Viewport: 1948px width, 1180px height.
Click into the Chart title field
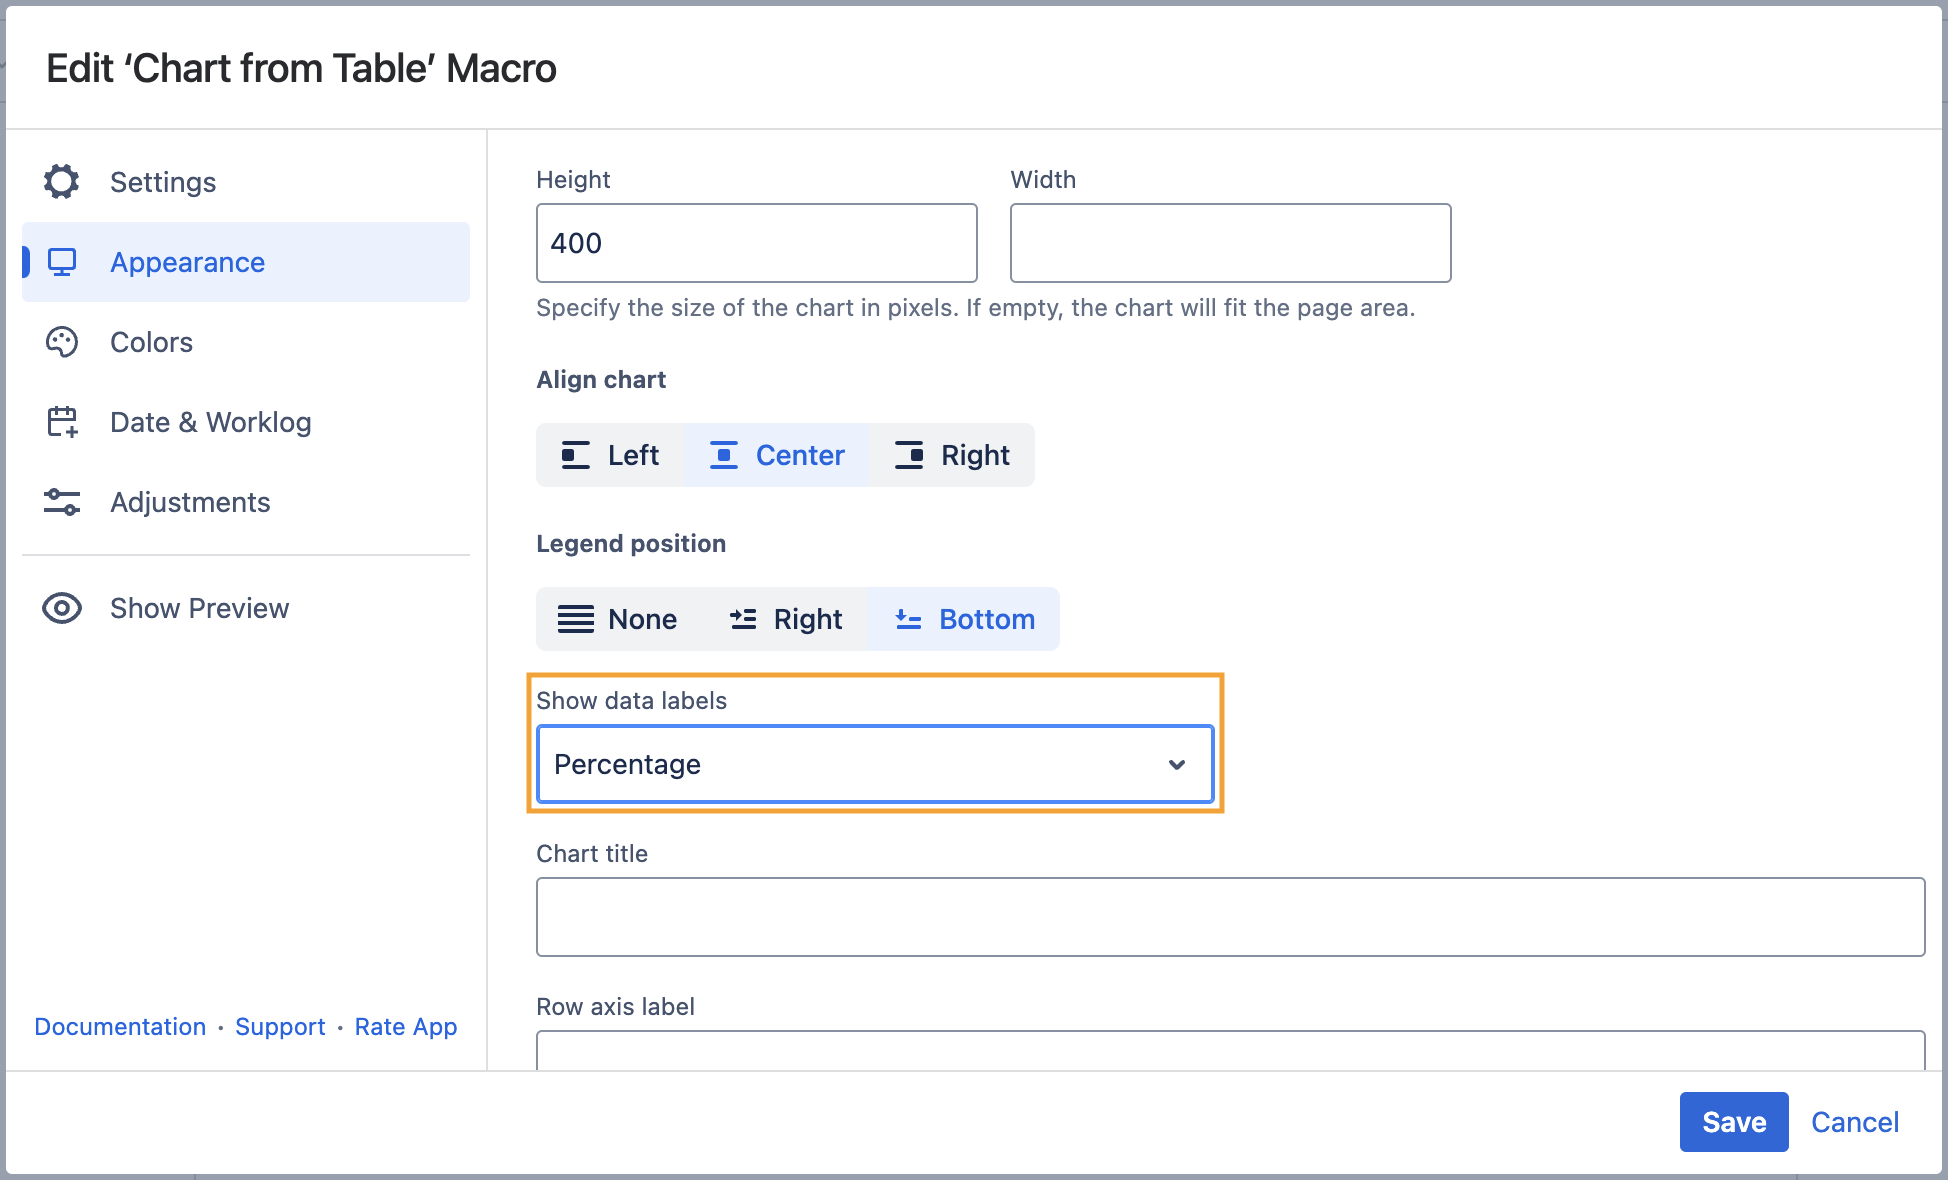point(1230,917)
